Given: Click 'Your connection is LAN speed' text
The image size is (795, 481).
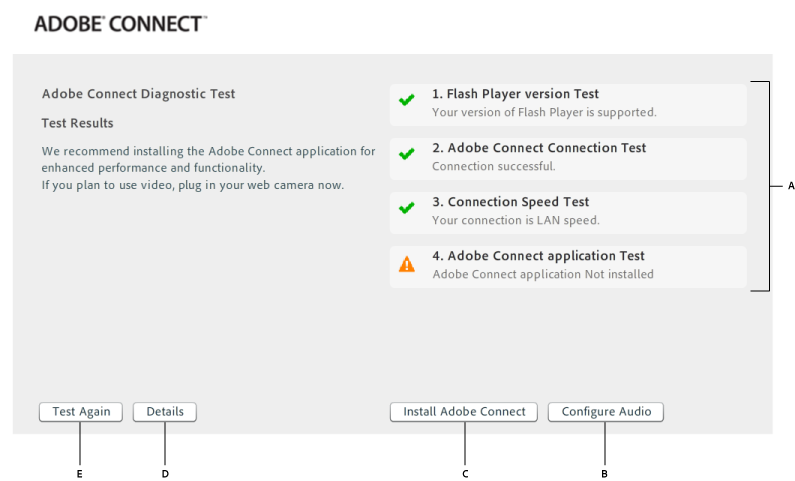Looking at the screenshot, I should (x=516, y=220).
